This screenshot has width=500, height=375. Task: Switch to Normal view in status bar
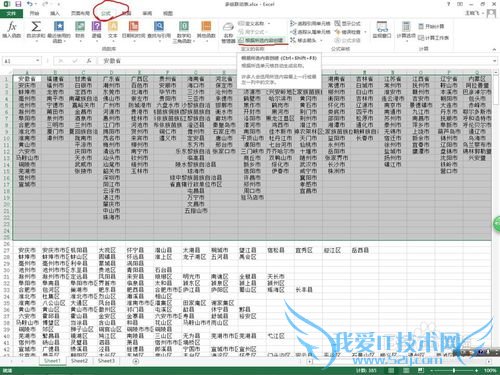(x=391, y=371)
